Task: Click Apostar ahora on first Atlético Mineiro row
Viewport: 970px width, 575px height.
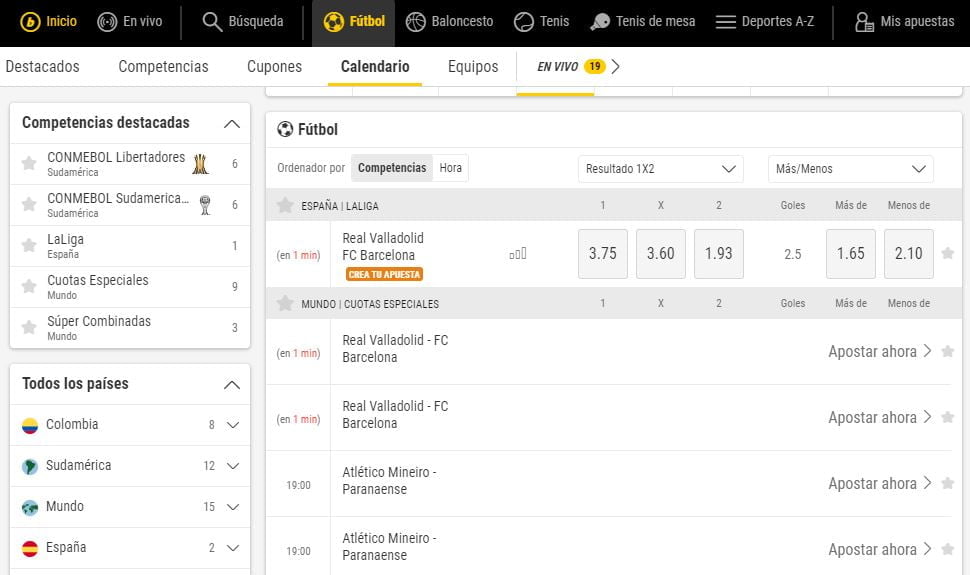Action: (x=880, y=483)
